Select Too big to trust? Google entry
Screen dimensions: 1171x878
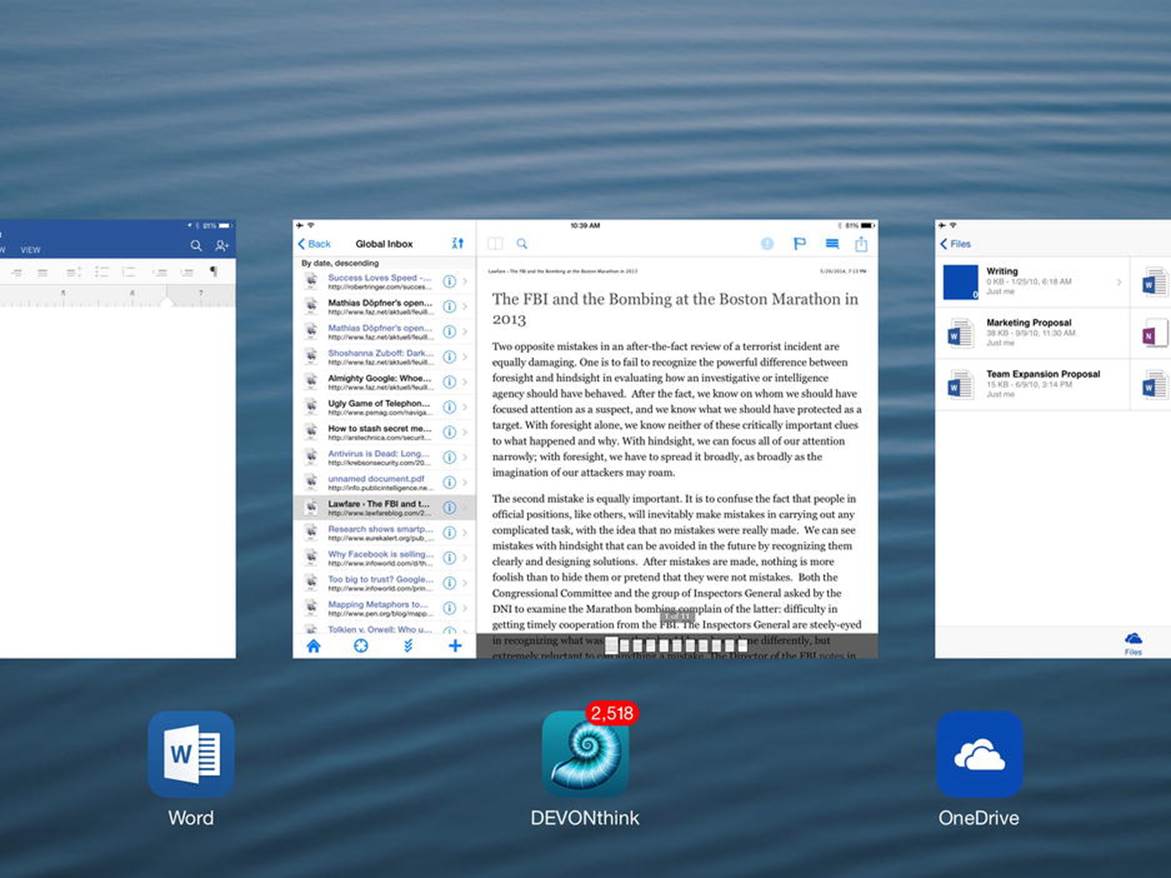[x=384, y=583]
